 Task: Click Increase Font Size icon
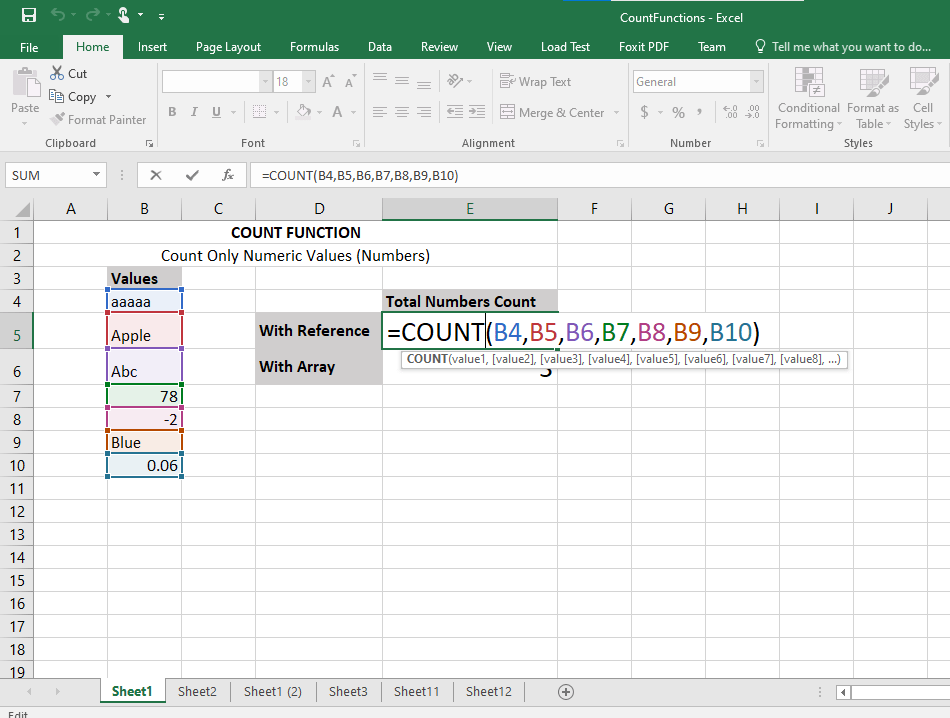click(x=328, y=81)
